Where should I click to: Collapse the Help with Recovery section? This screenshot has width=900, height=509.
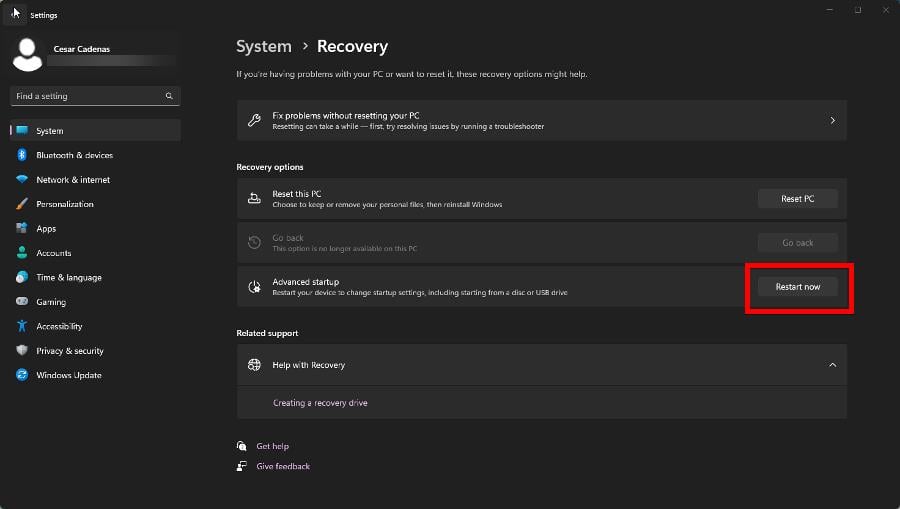pyautogui.click(x=832, y=365)
